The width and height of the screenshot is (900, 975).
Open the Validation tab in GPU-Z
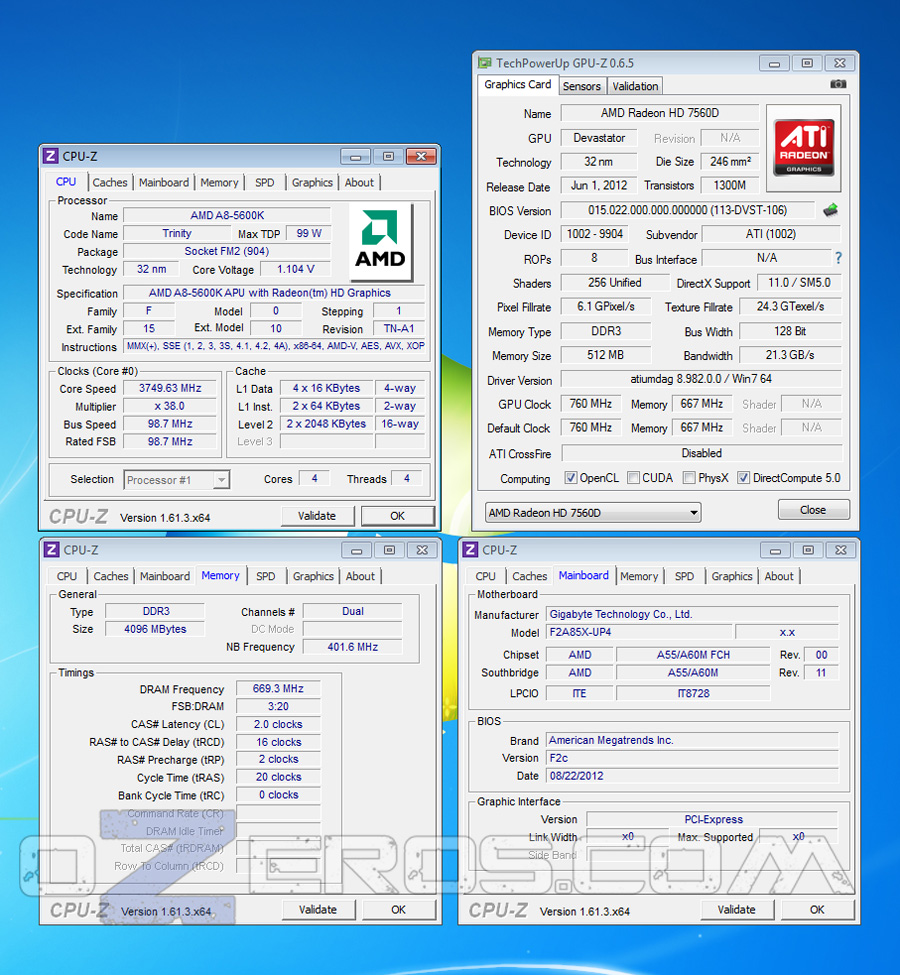click(634, 86)
